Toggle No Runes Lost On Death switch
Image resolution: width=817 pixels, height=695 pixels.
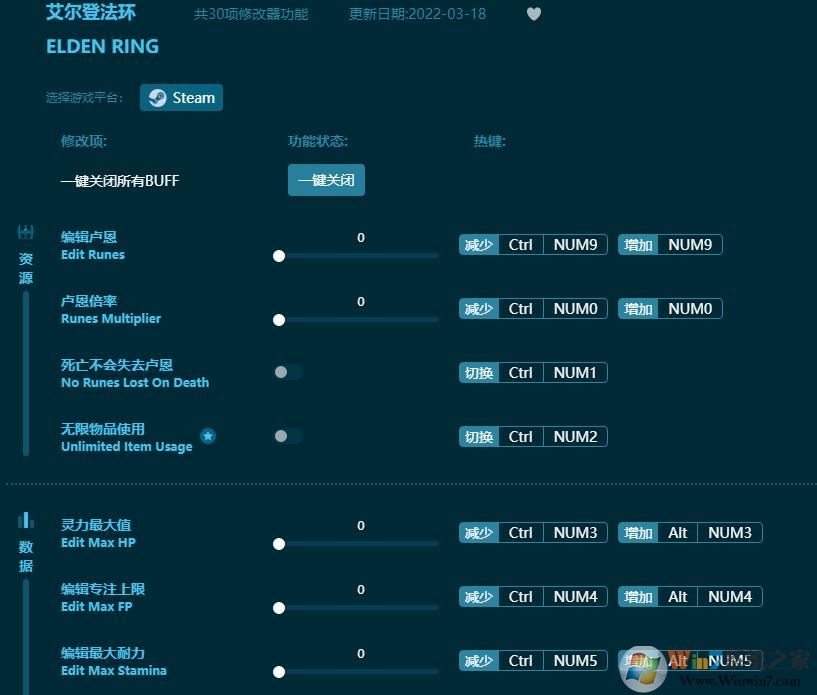tap(288, 372)
